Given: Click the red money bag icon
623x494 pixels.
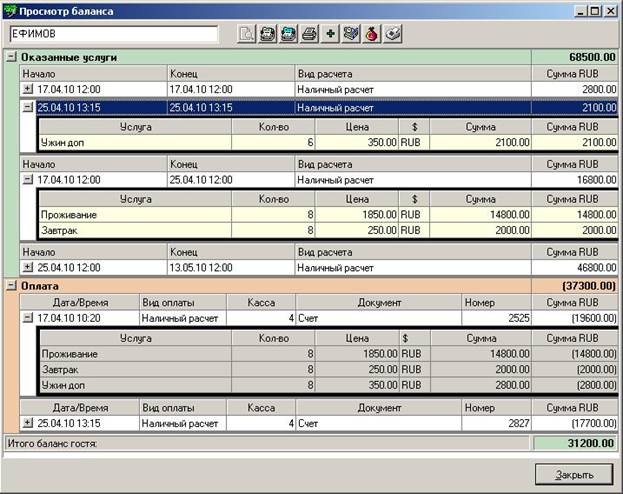Looking at the screenshot, I should (x=372, y=34).
